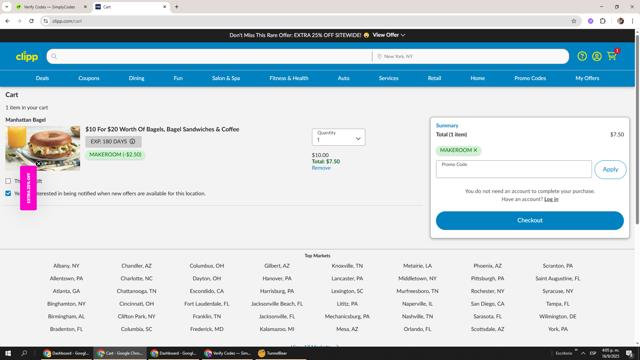Open the user account icon
Image resolution: width=640 pixels, height=360 pixels.
point(597,56)
